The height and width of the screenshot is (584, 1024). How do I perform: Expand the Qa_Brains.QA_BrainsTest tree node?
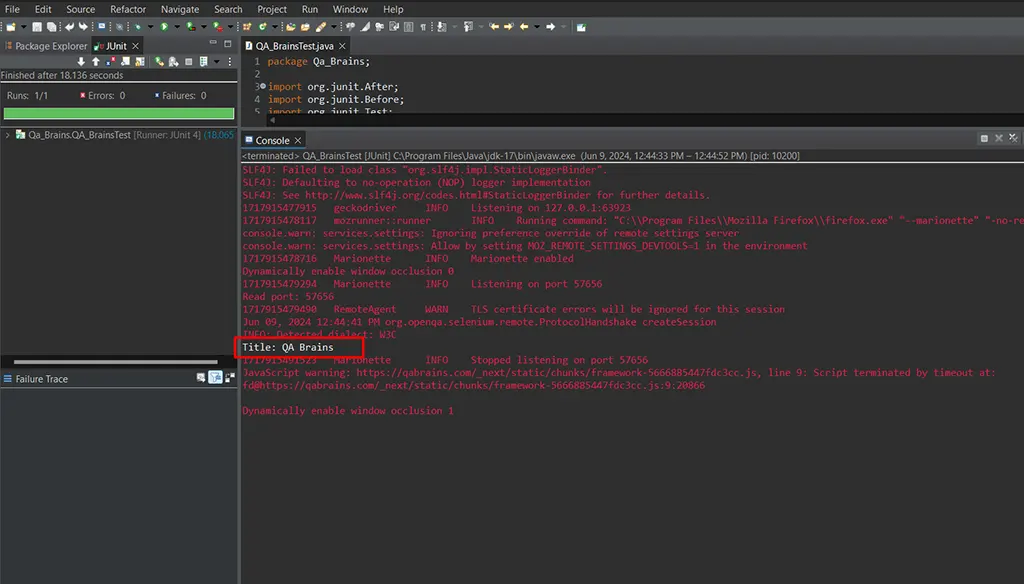[x=7, y=134]
